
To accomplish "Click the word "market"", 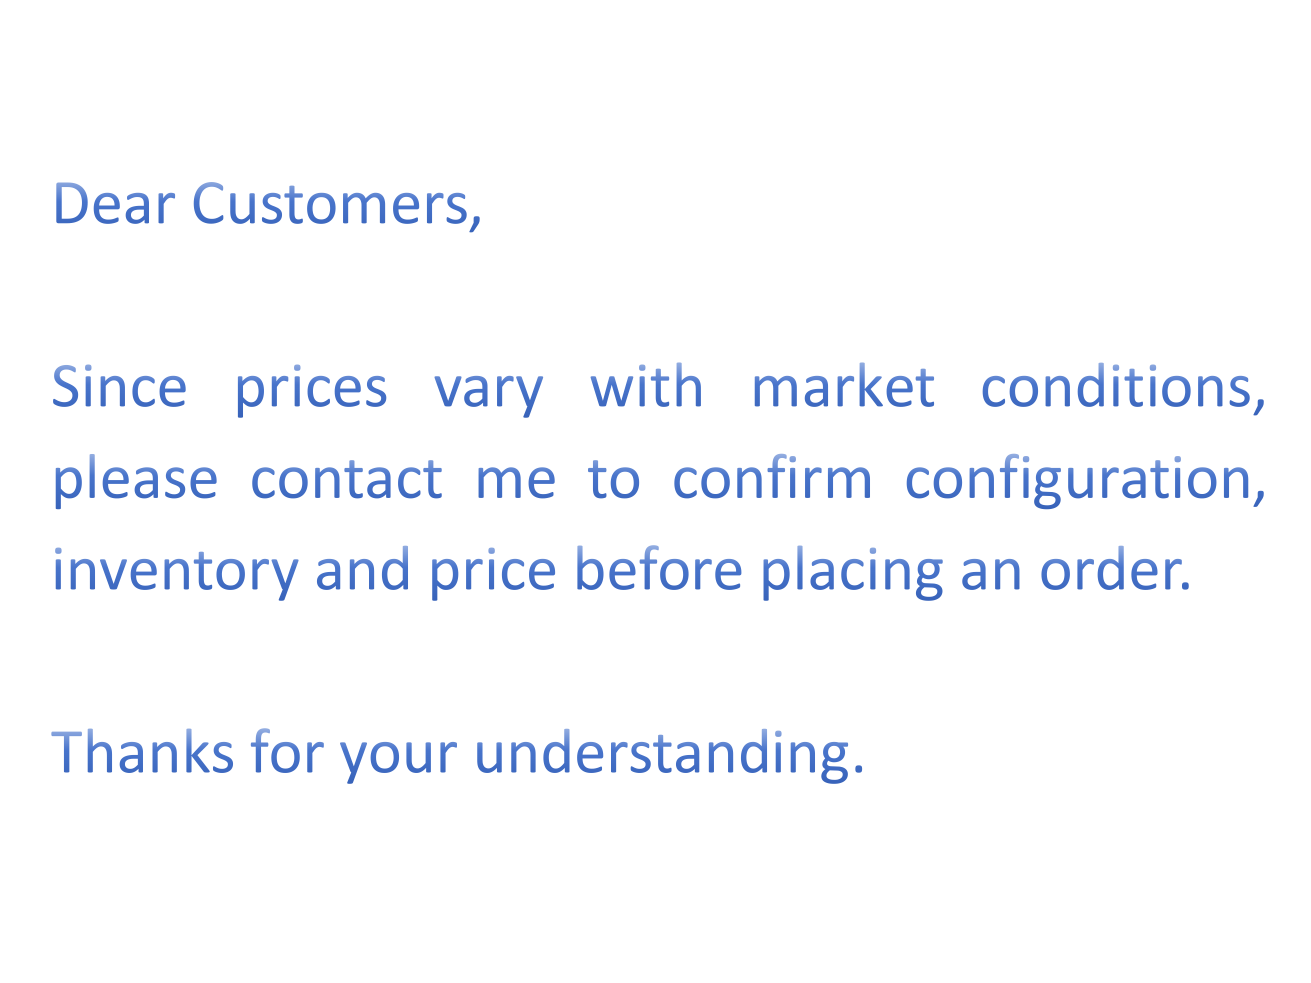I will pyautogui.click(x=842, y=388).
